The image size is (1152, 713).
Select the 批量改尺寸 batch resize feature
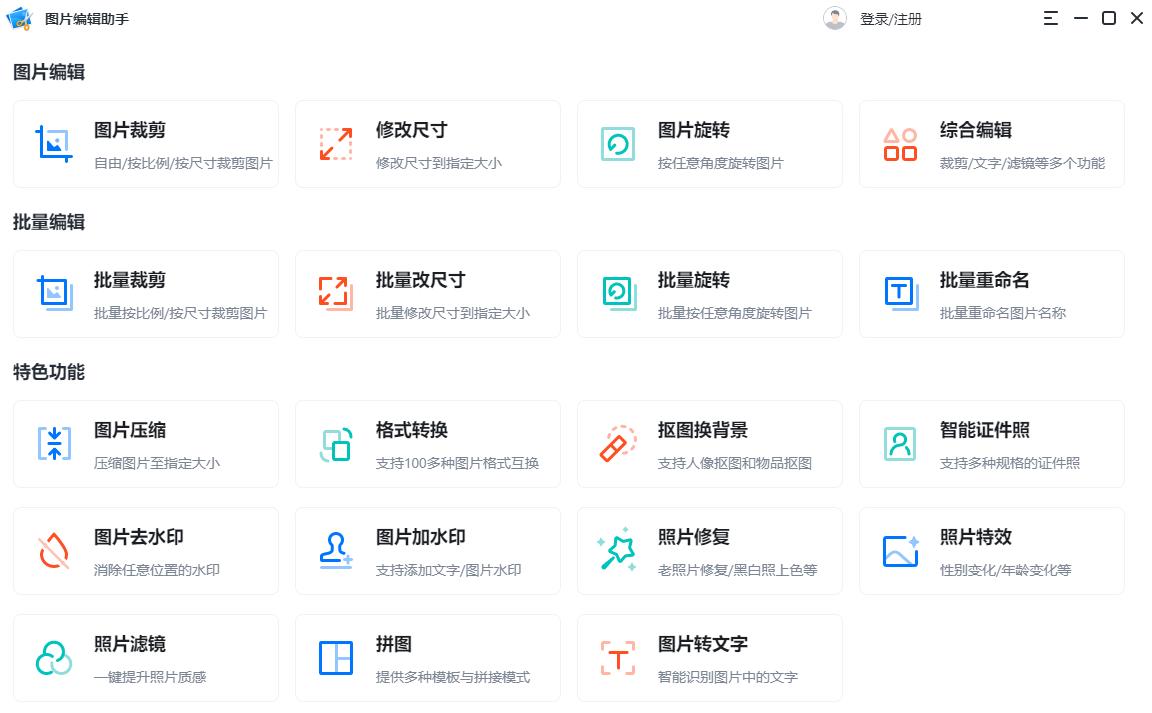click(427, 293)
